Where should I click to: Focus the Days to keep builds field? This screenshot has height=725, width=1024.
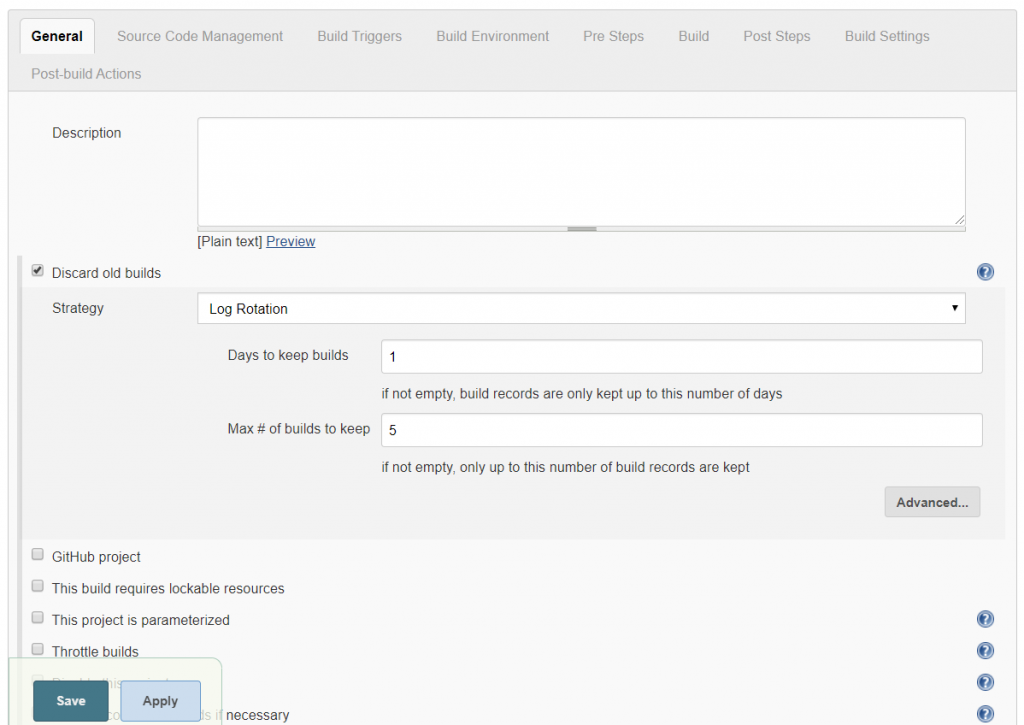pyautogui.click(x=682, y=357)
